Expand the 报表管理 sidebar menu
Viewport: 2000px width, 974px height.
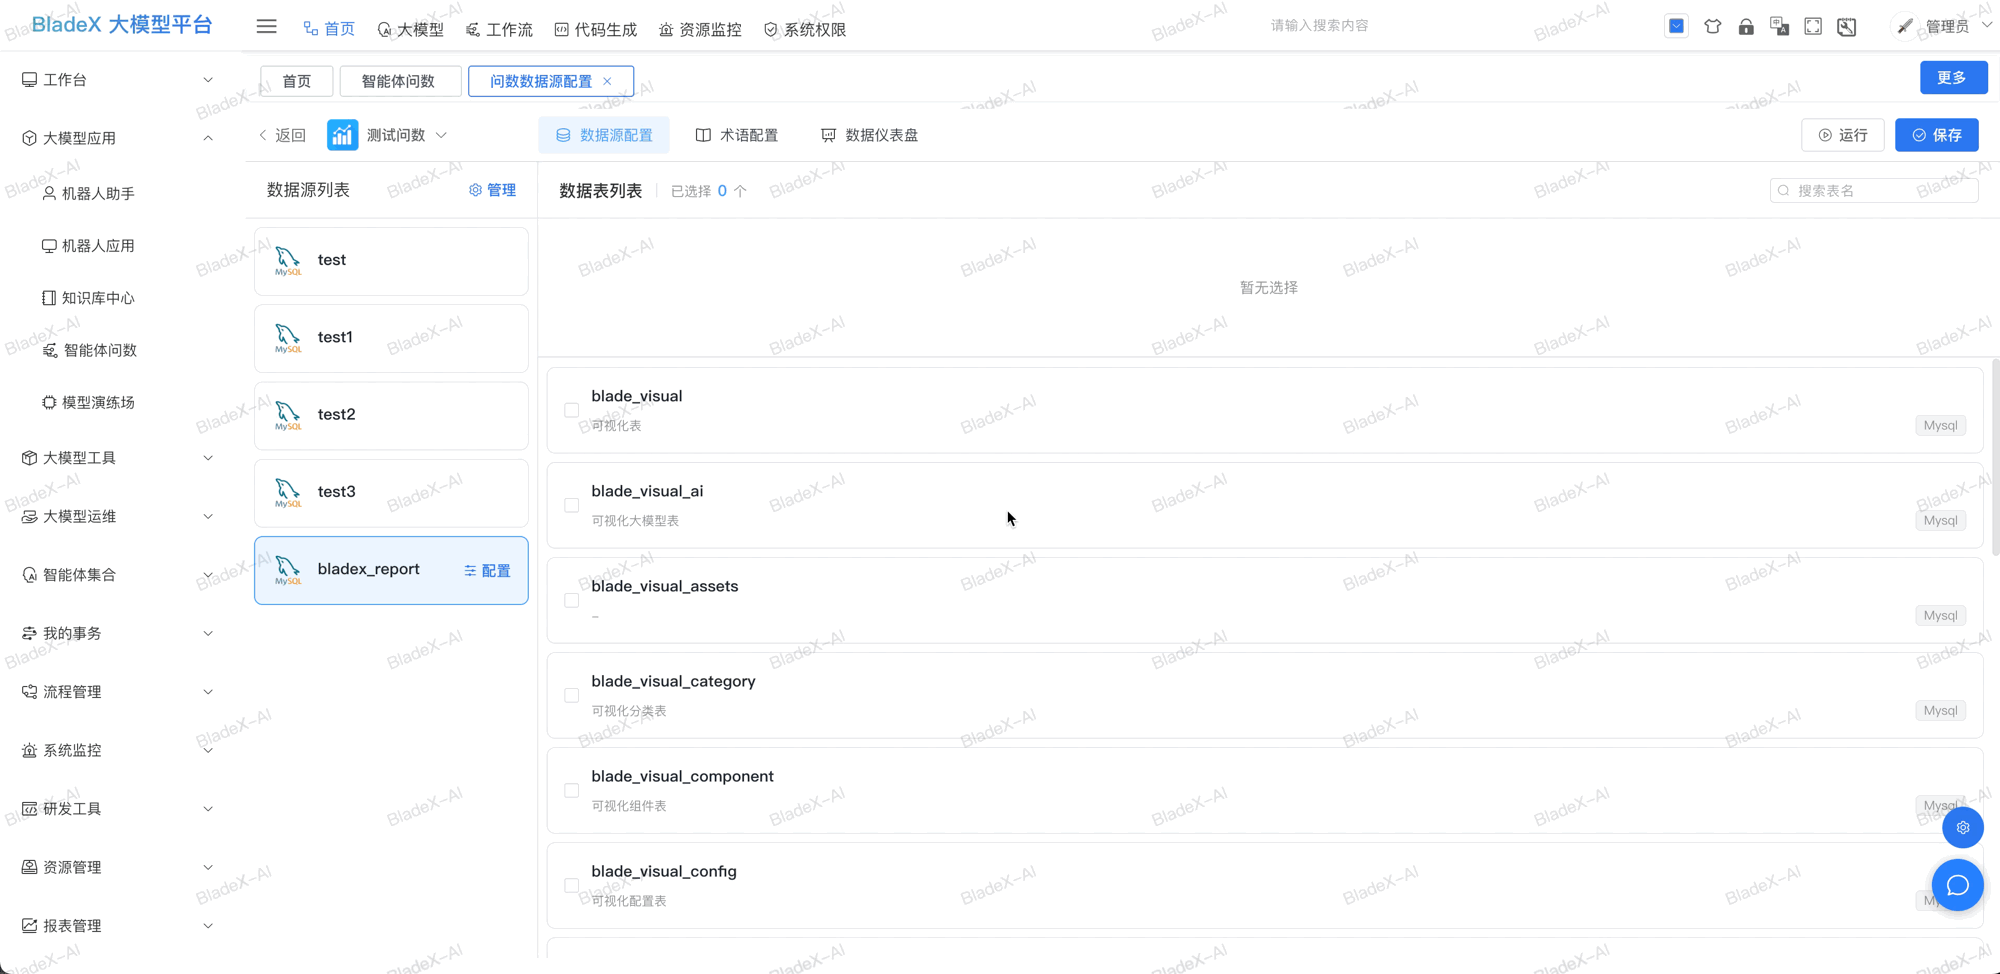pos(208,925)
